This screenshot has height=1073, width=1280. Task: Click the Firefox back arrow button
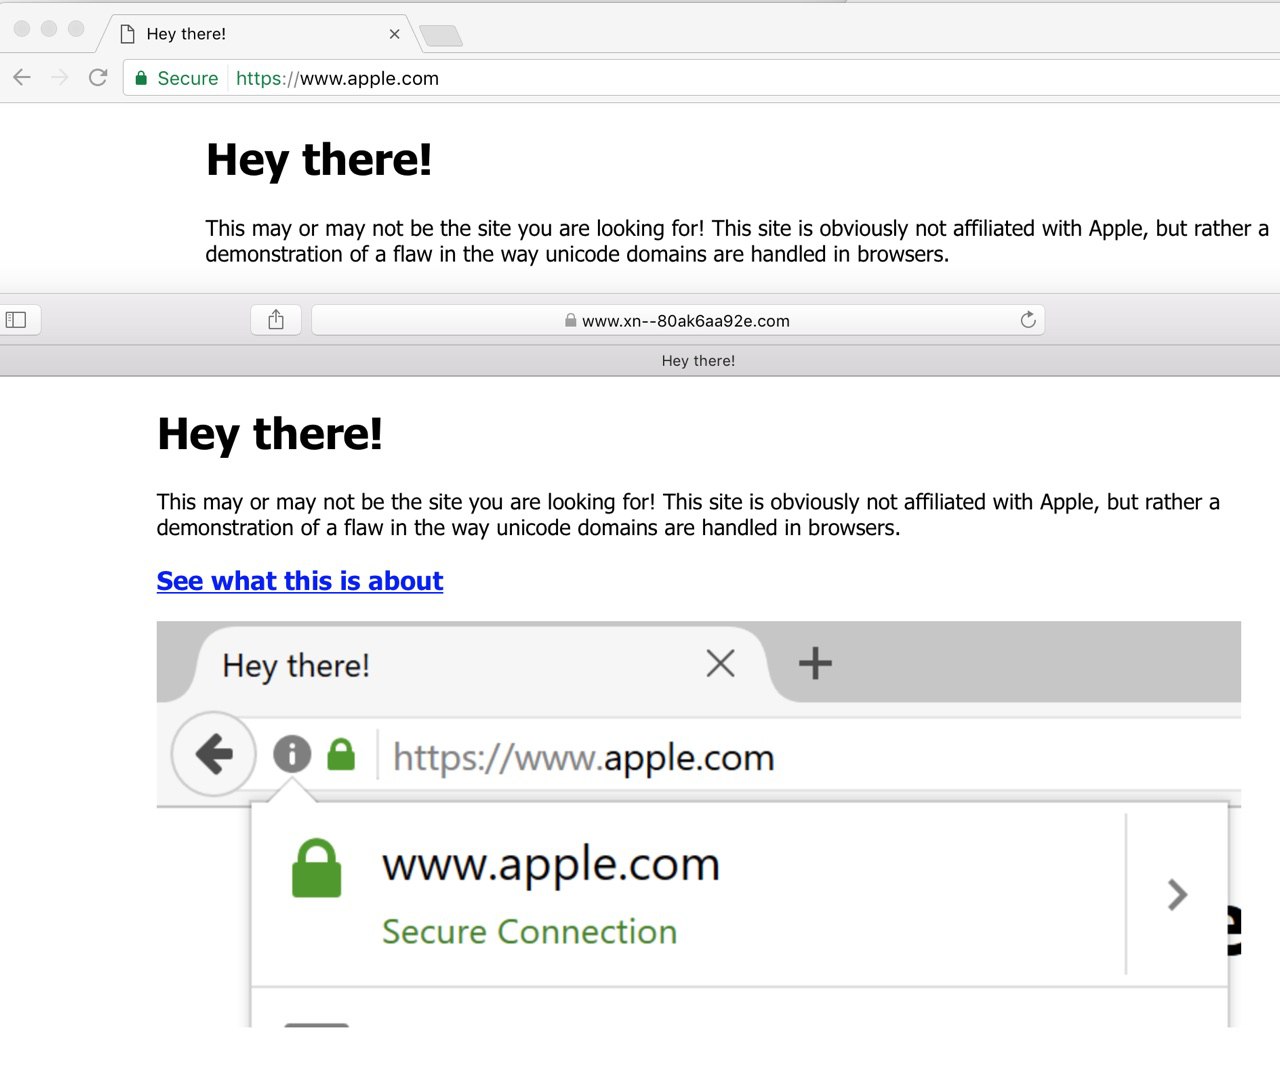tap(213, 755)
